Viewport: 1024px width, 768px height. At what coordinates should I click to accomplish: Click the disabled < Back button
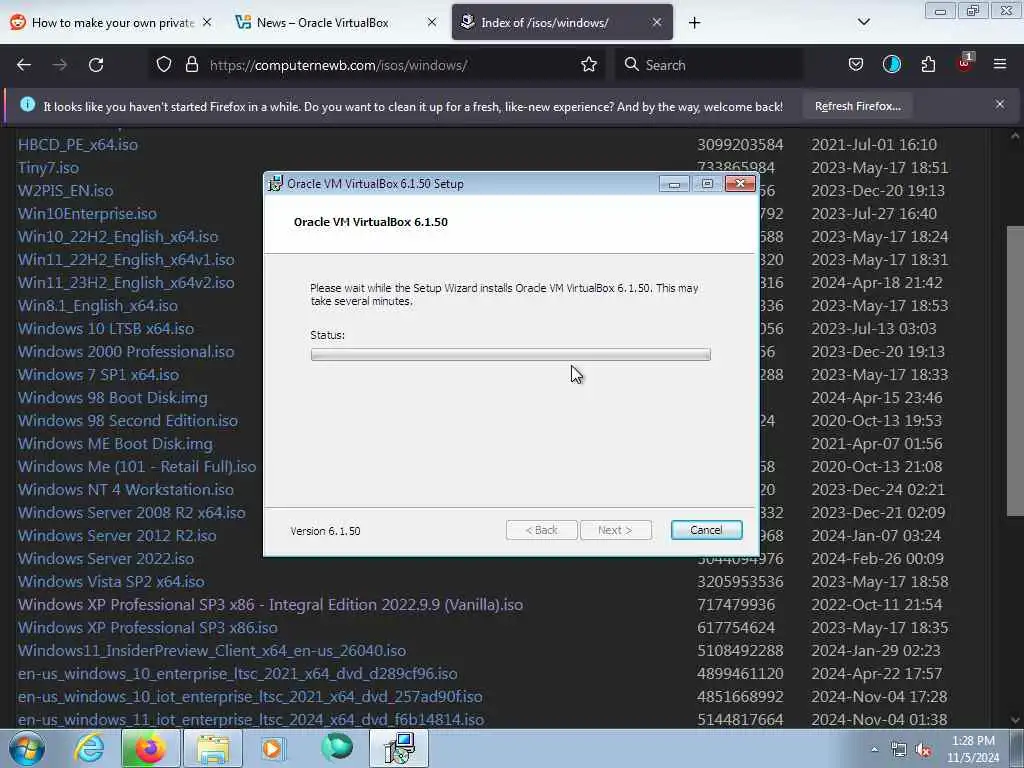tap(541, 530)
